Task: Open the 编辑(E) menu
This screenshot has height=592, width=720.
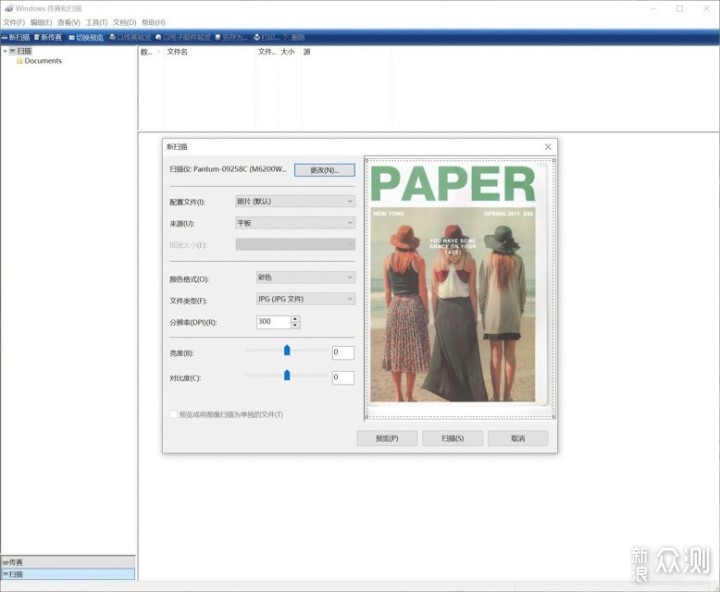Action: click(41, 22)
